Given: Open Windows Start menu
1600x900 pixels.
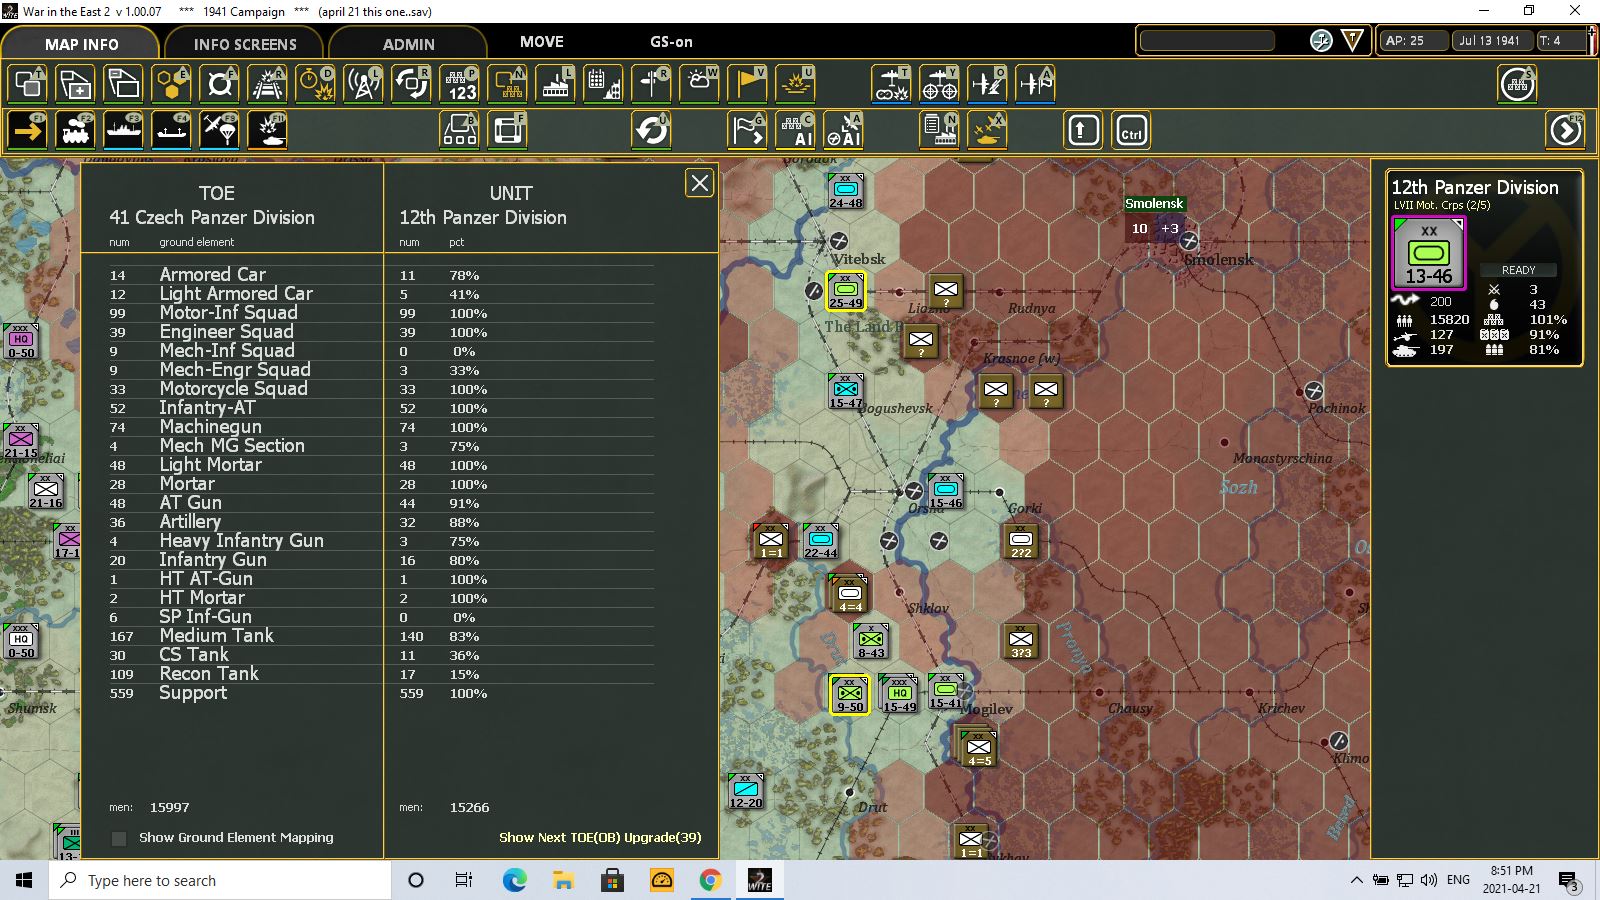Looking at the screenshot, I should [24, 880].
